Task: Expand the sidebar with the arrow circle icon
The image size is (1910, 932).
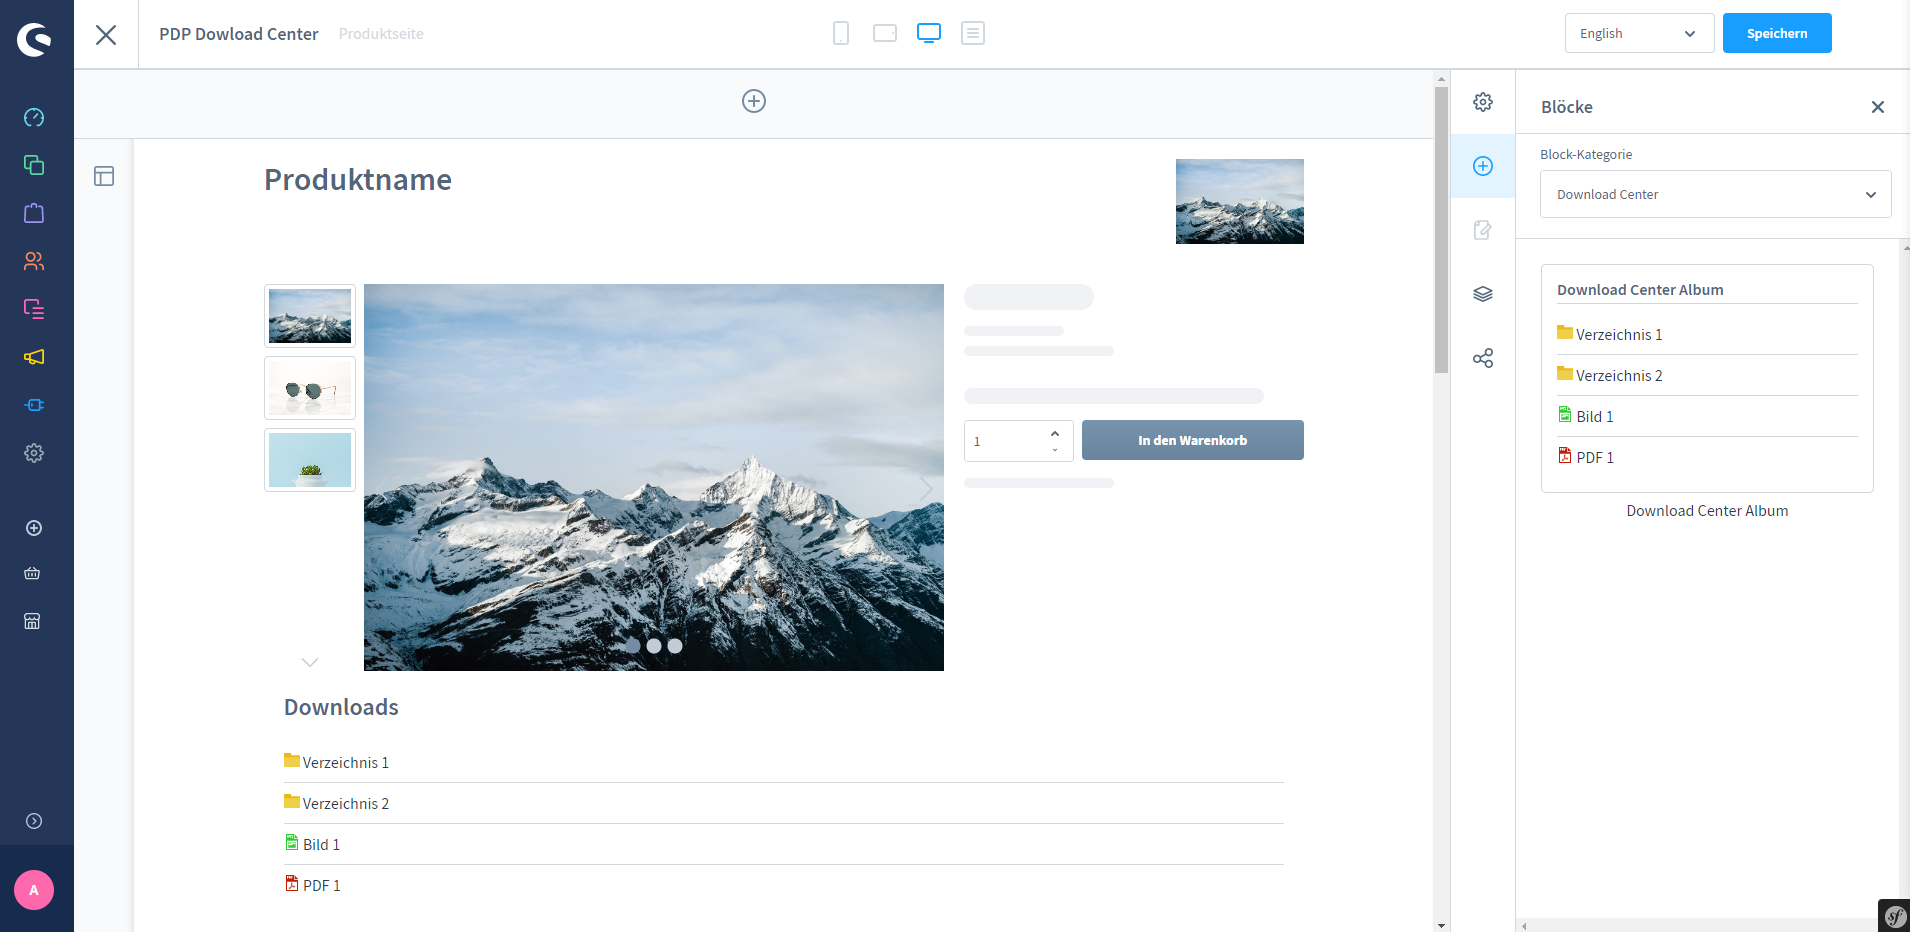Action: (x=34, y=821)
